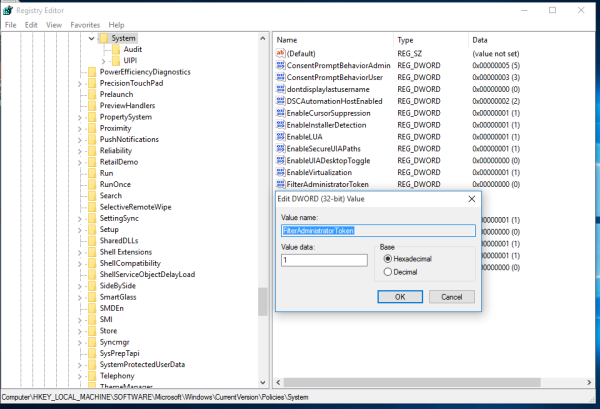Screen dimensions: 600x409
Task: Click values pane scroll right arrow
Action: point(589,383)
